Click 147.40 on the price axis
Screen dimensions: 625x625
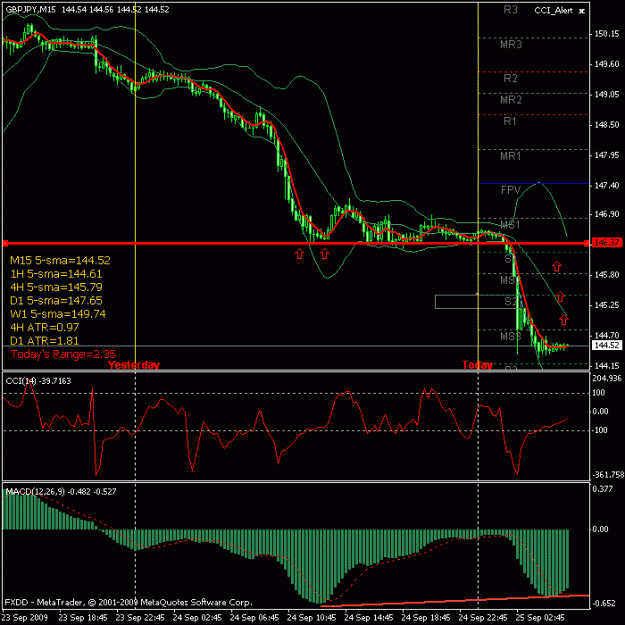tap(607, 185)
